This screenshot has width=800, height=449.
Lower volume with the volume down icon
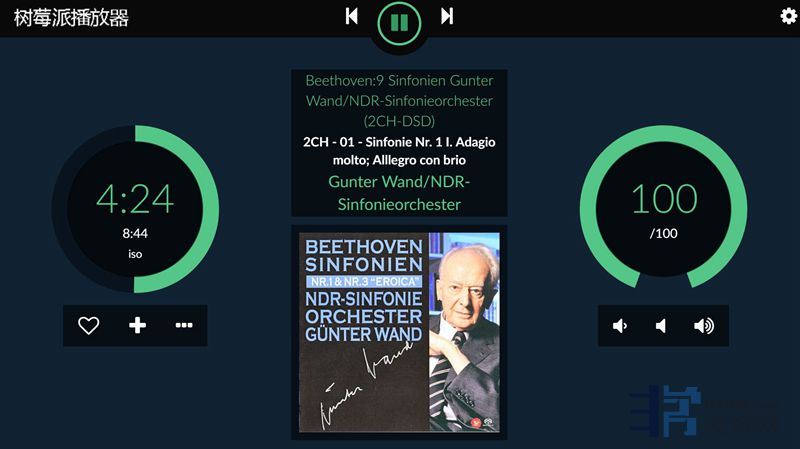[619, 326]
